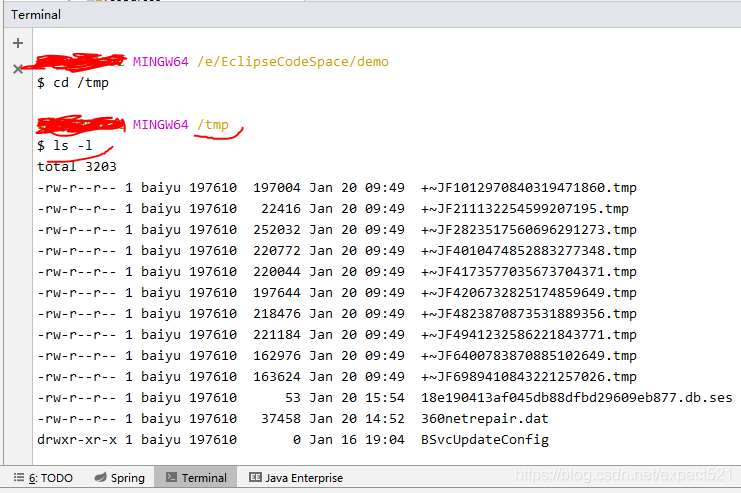Click file size value 162976
This screenshot has height=493, width=741.
click(277, 355)
